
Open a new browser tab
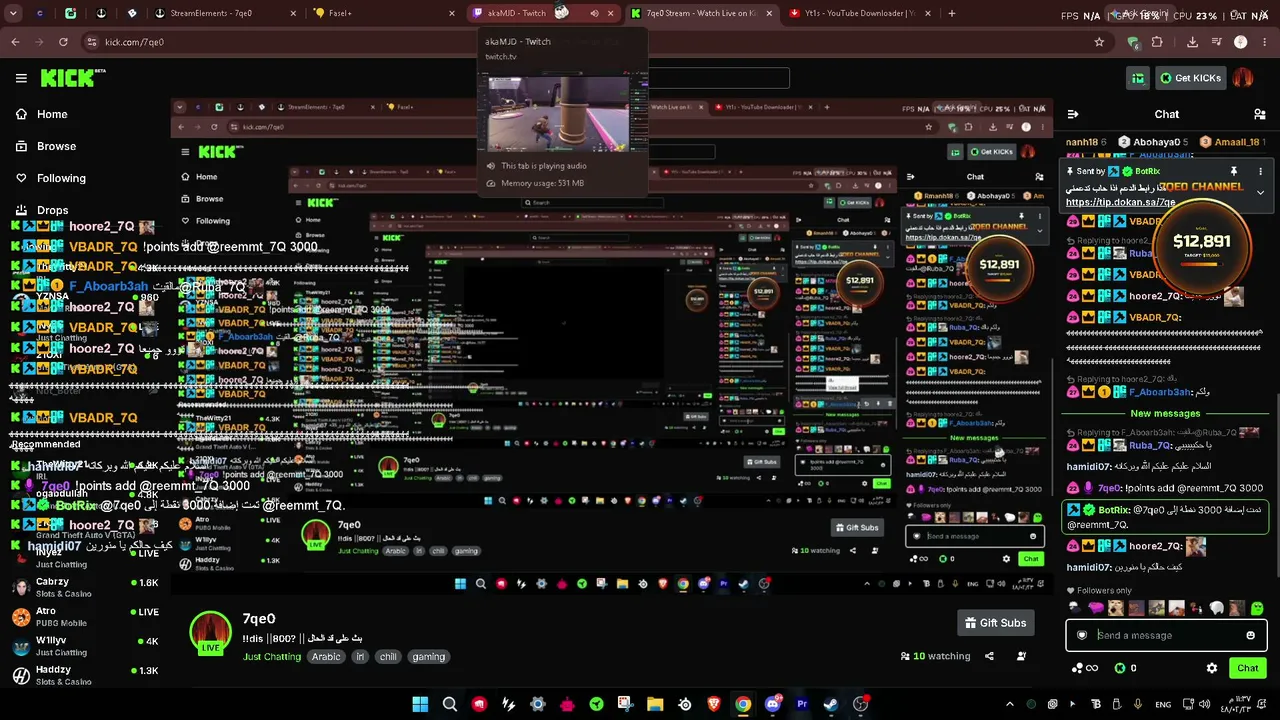[951, 13]
